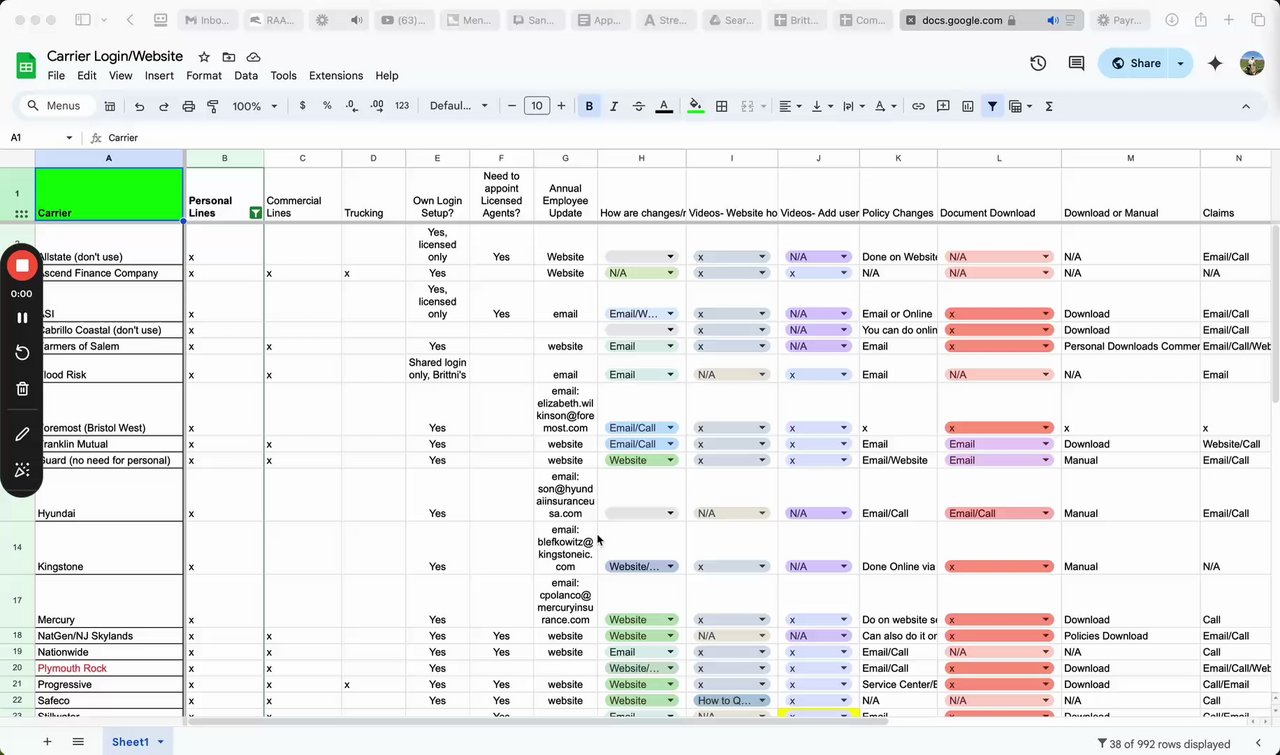Image resolution: width=1280 pixels, height=755 pixels.
Task: Select the Paint format tool
Action: pyautogui.click(x=212, y=106)
